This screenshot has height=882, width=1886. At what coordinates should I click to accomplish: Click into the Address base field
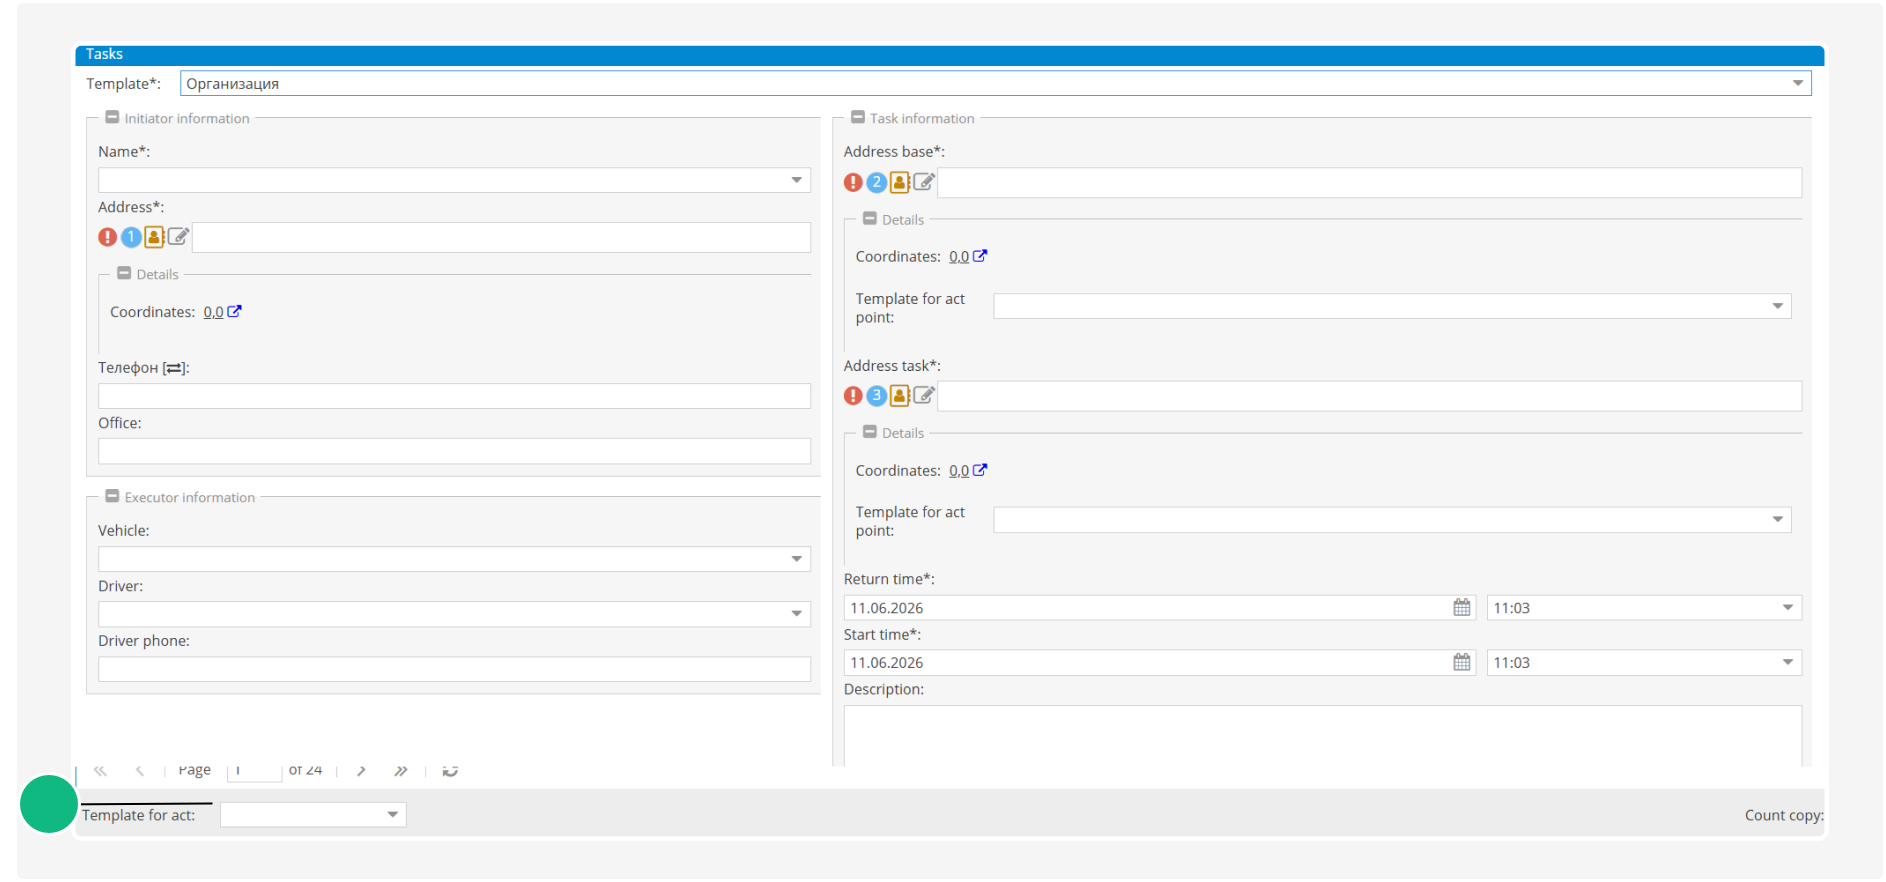click(x=1369, y=183)
